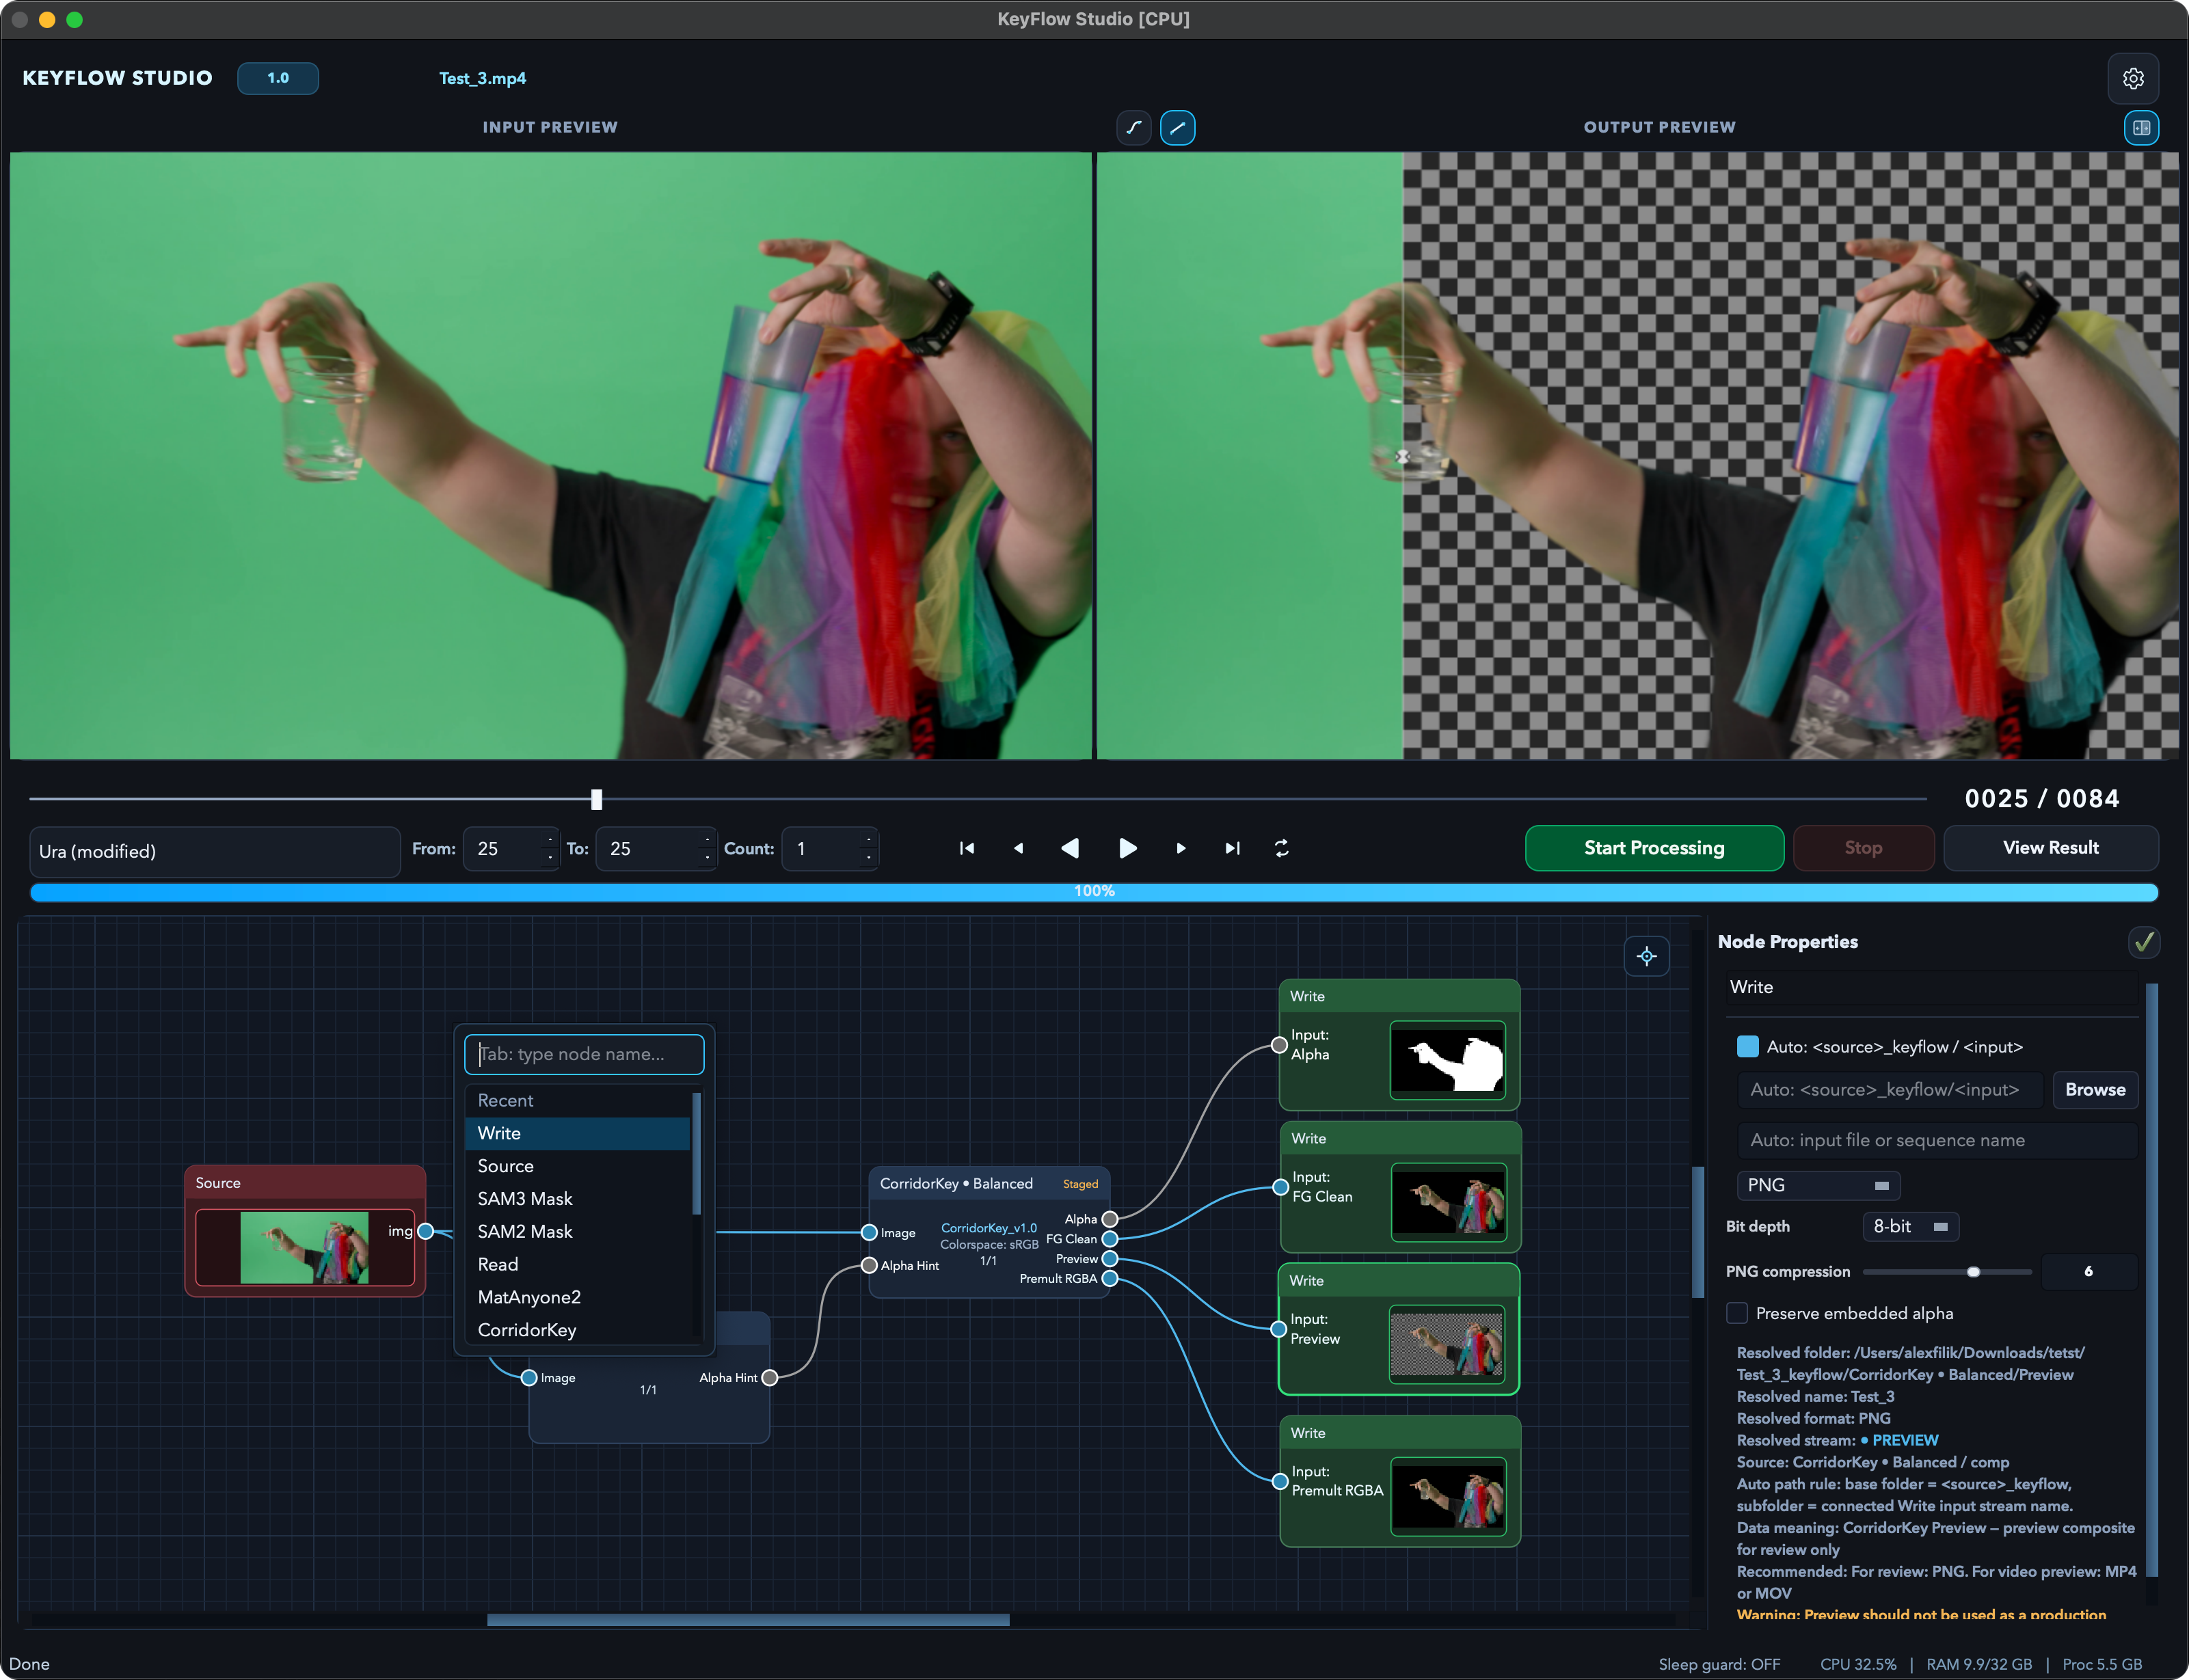Screen dimensions: 2189x1680
Task: Select MatAnyone2 in node menu
Action: pos(577,1297)
